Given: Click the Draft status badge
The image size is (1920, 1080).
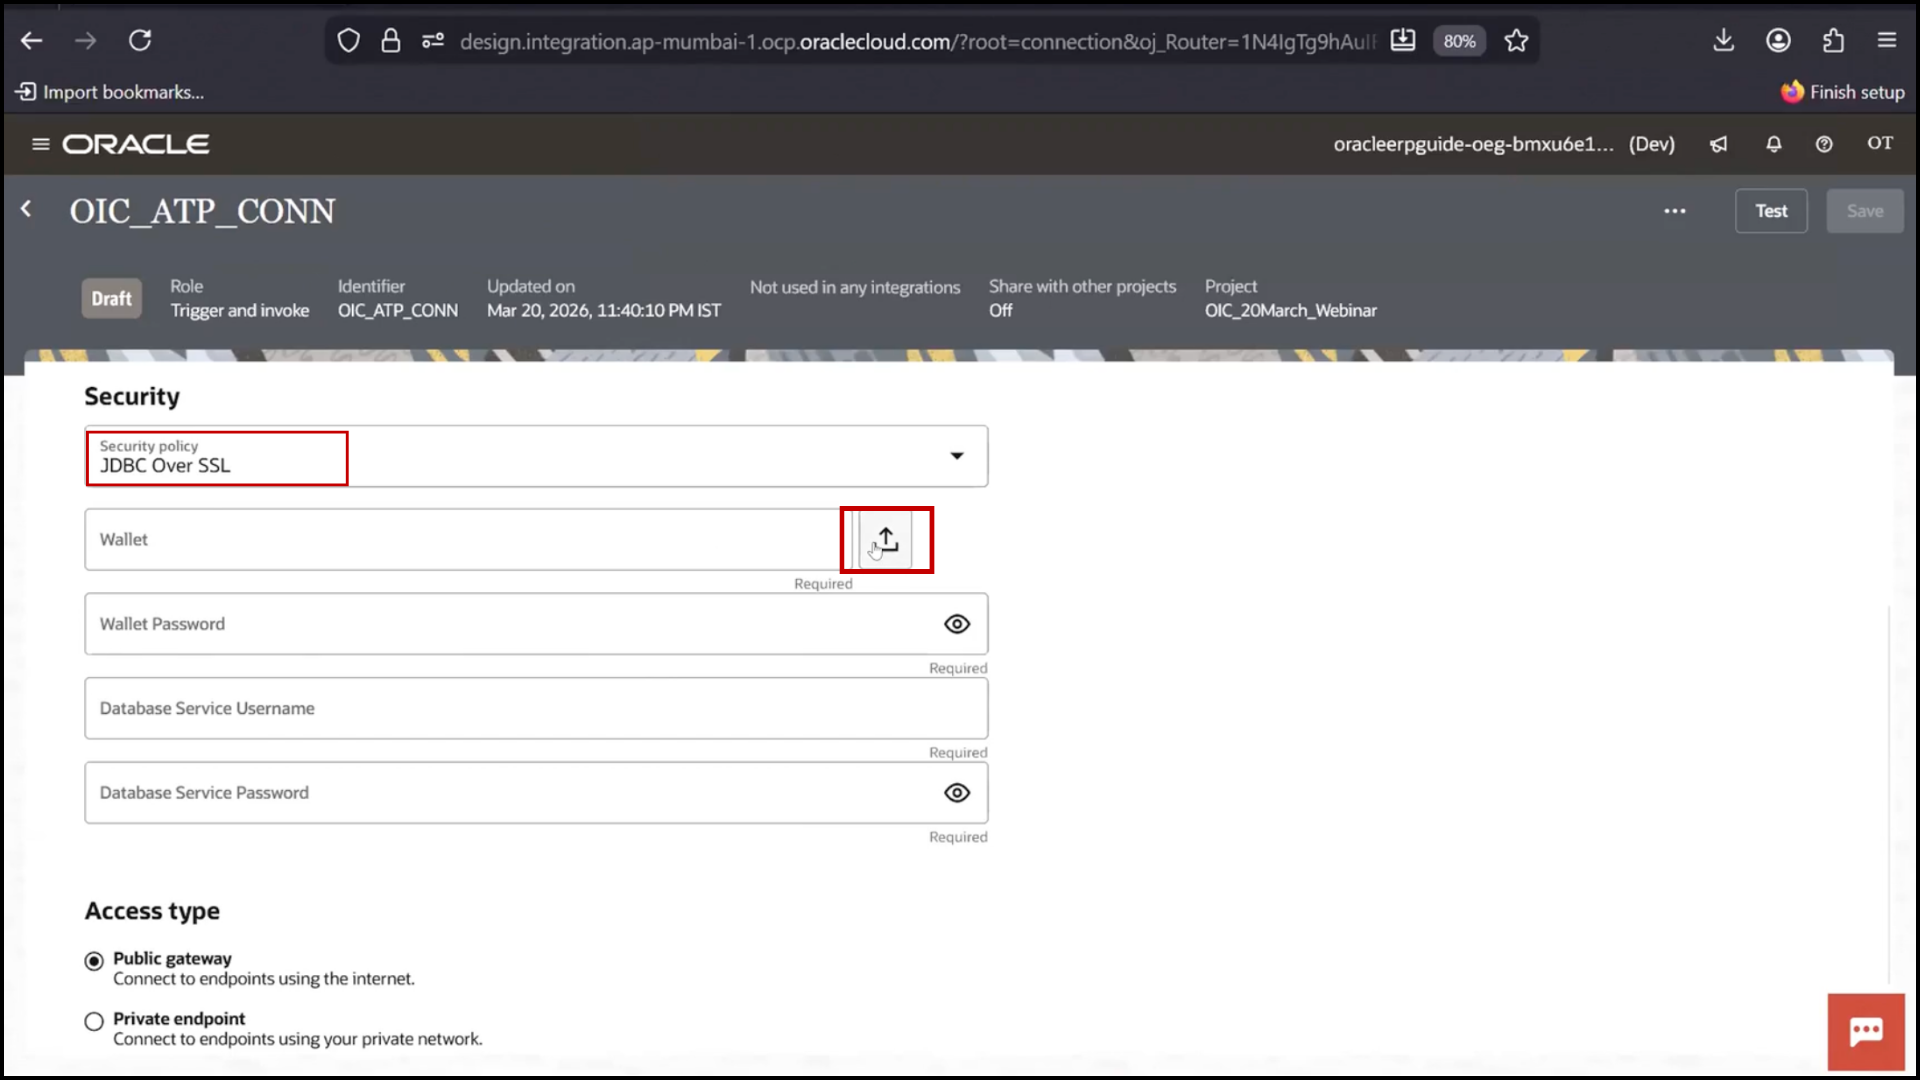Looking at the screenshot, I should [111, 298].
